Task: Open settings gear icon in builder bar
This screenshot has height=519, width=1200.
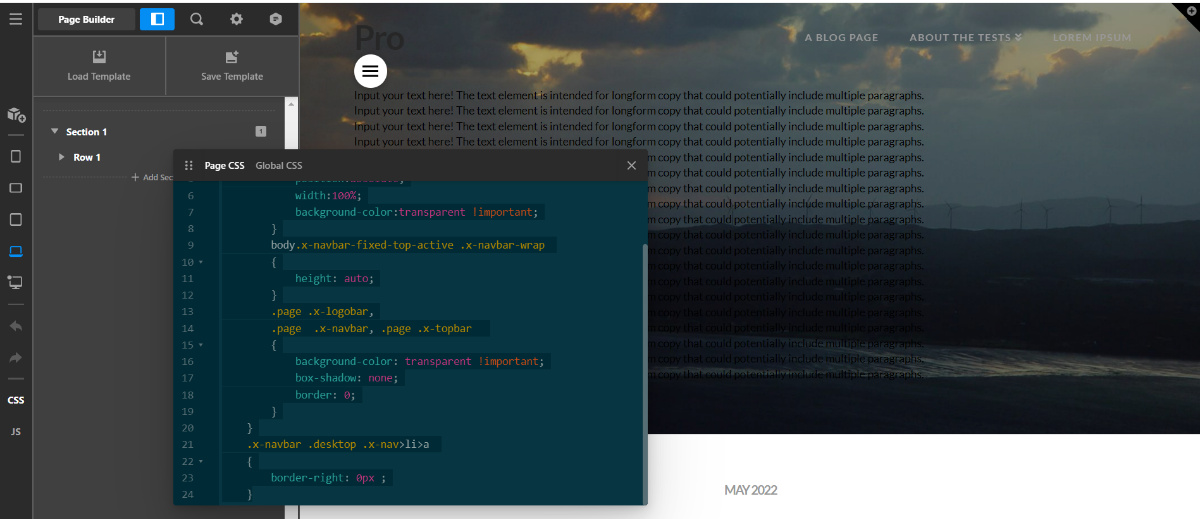Action: tap(236, 19)
